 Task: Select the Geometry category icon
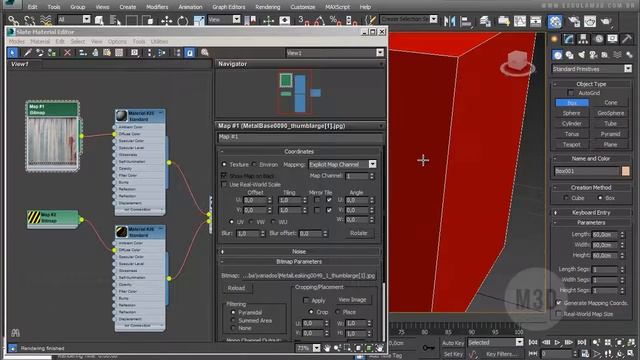click(x=558, y=55)
